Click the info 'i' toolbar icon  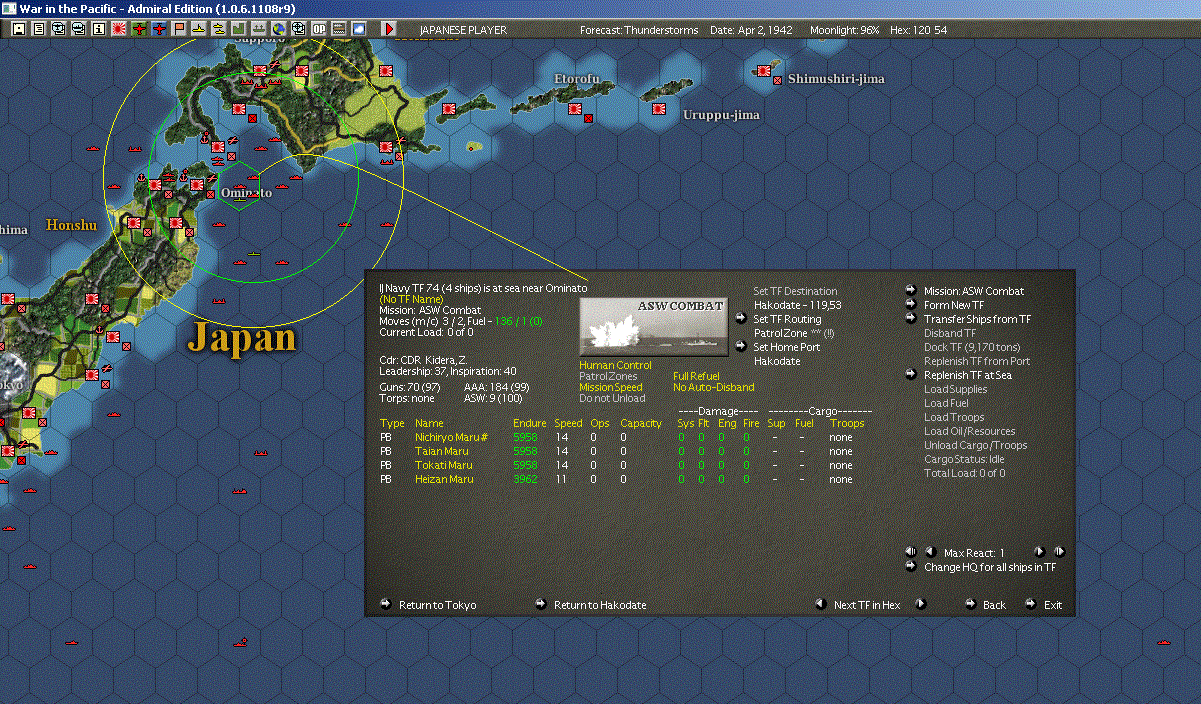(99, 29)
